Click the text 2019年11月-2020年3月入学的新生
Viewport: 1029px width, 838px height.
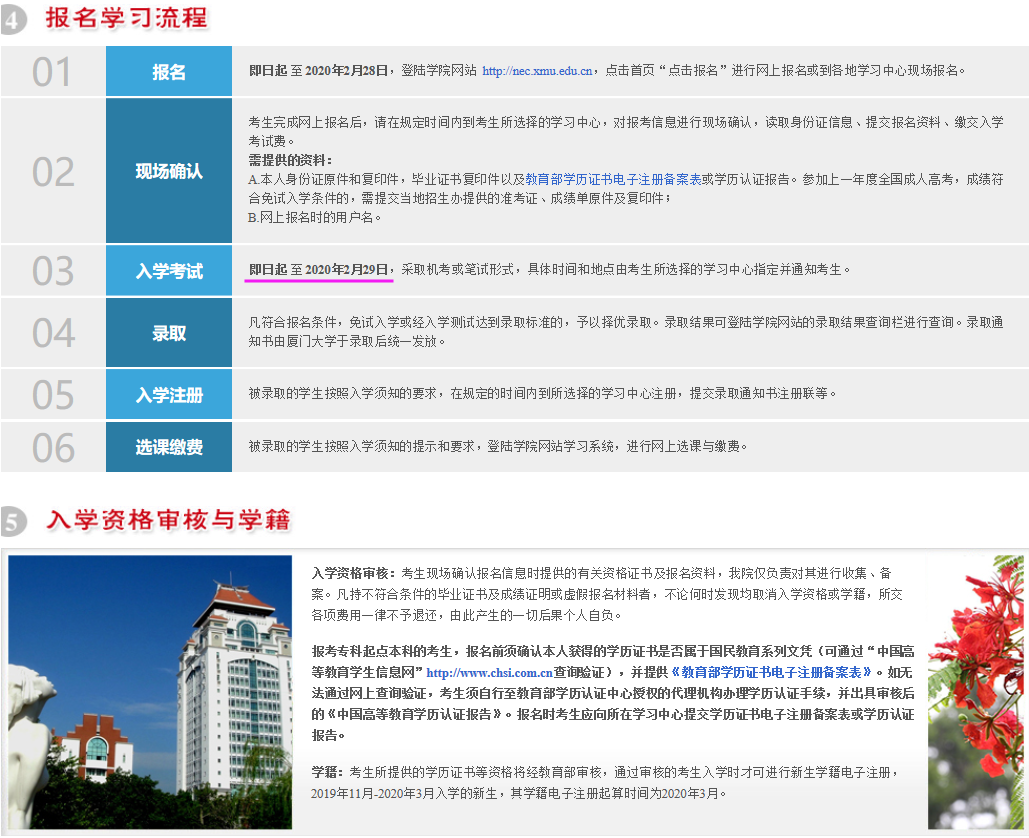point(404,793)
